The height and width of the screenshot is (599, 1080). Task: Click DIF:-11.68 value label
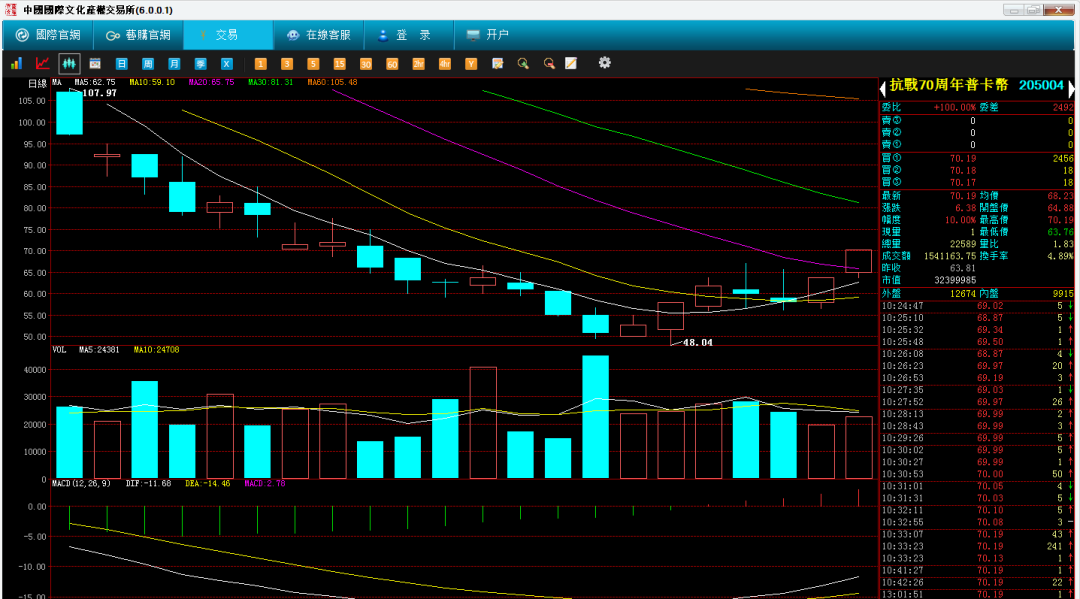coord(149,483)
